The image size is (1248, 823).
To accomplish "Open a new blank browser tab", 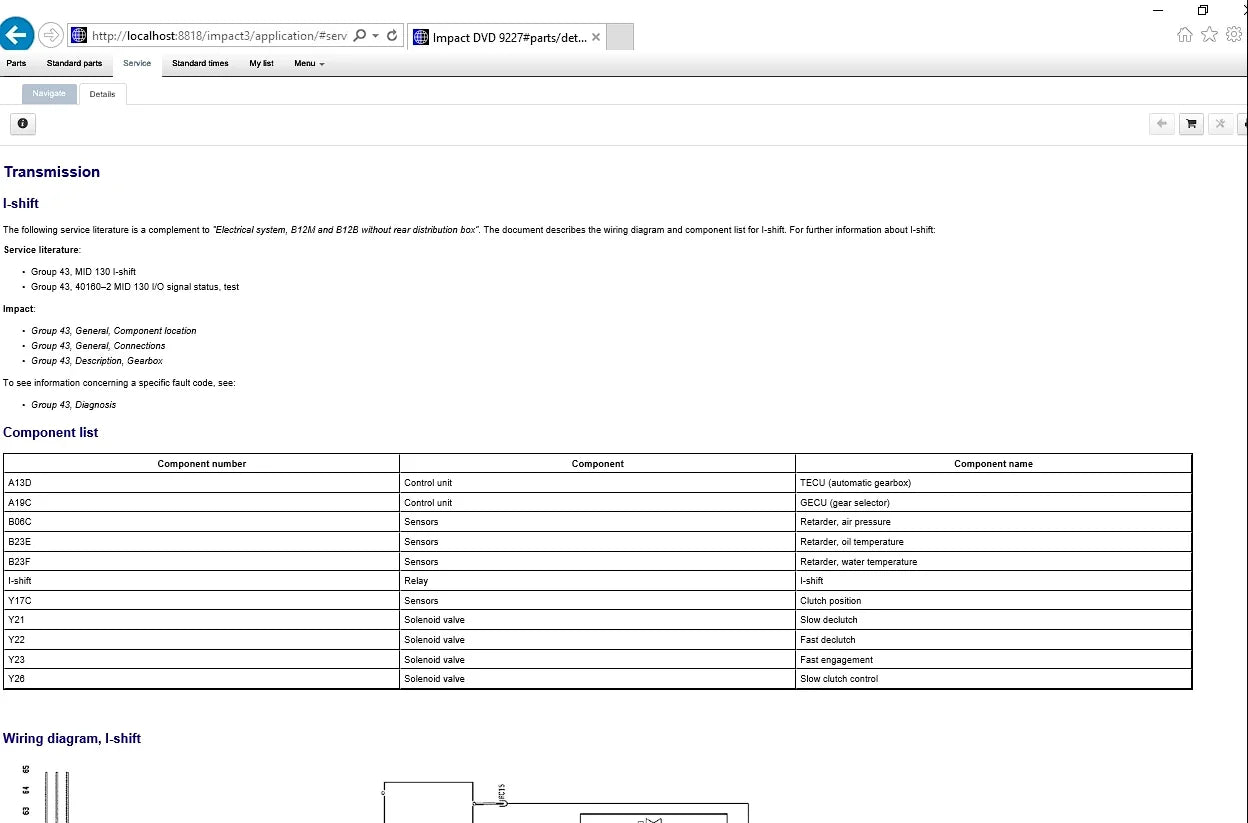I will [x=620, y=37].
